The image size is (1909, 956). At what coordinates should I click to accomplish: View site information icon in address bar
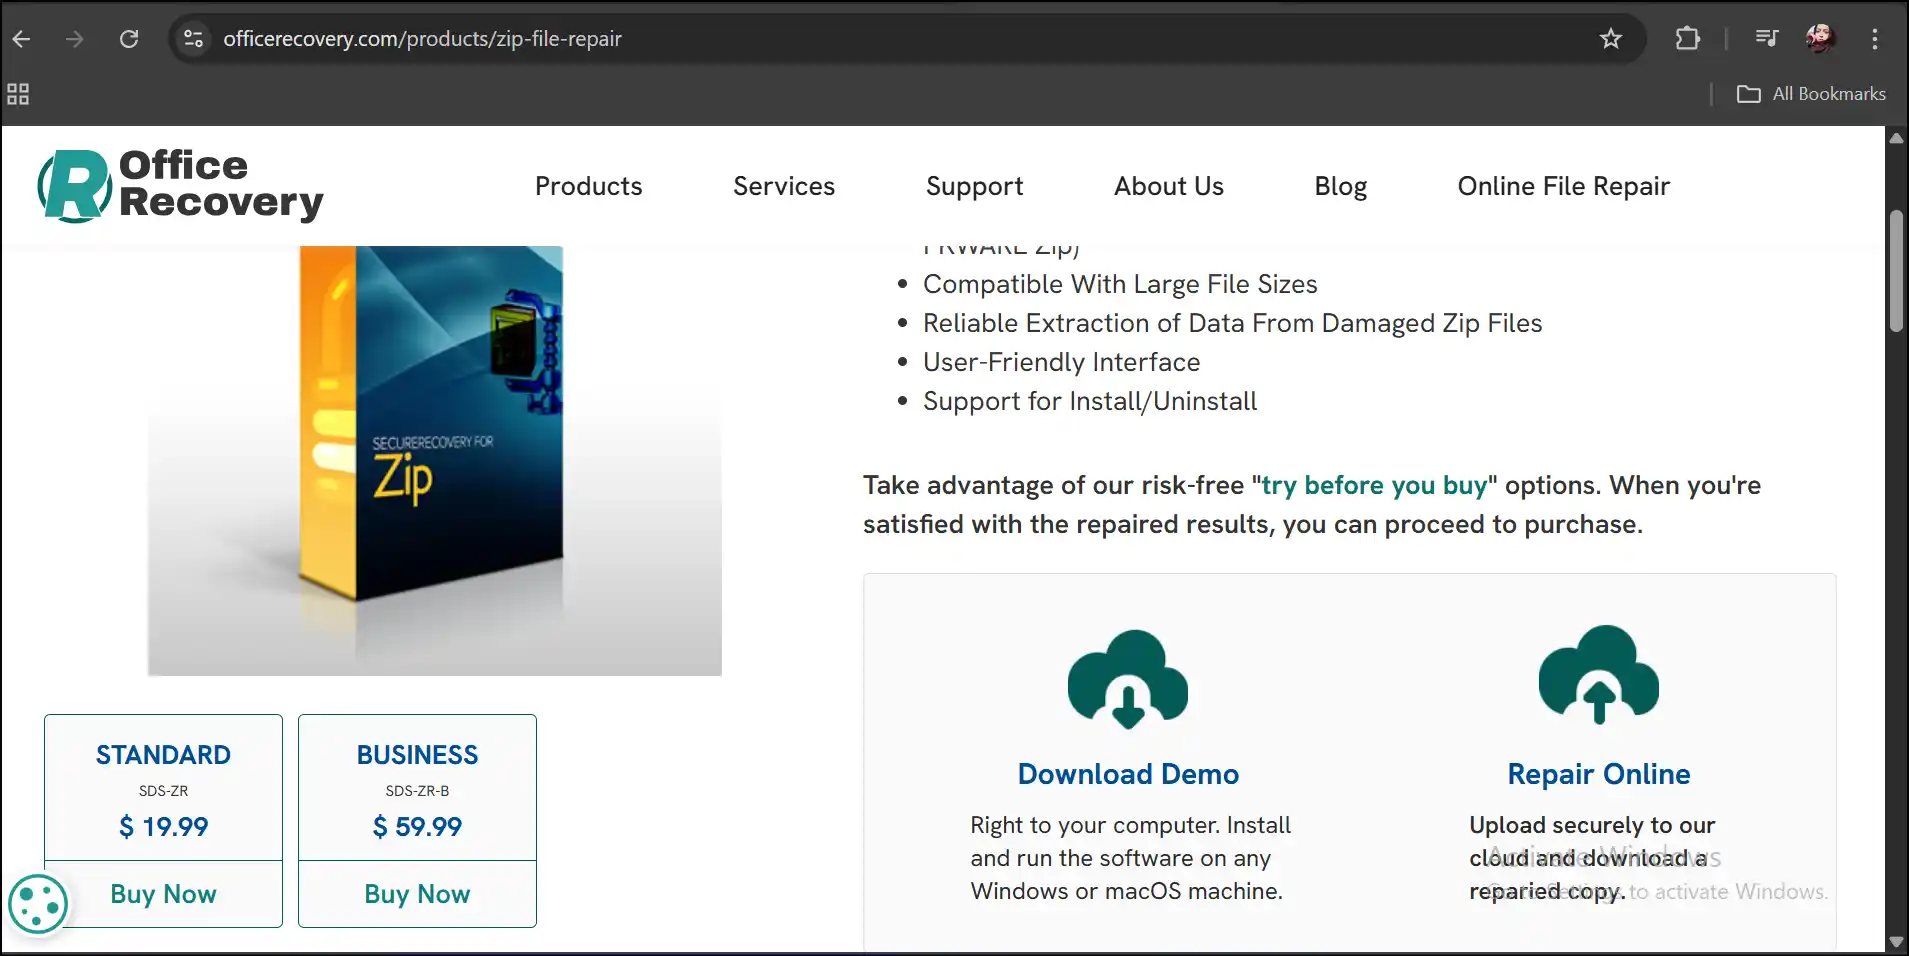(194, 39)
